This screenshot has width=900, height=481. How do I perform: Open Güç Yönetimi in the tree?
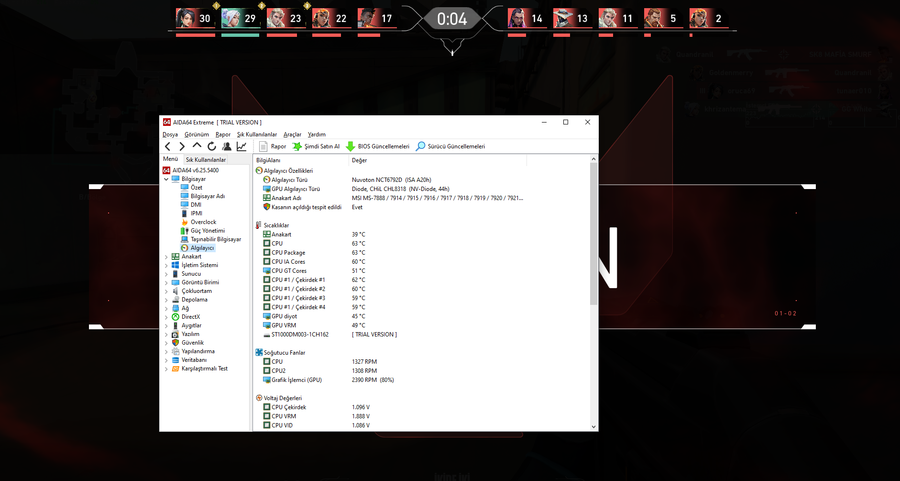coord(203,231)
